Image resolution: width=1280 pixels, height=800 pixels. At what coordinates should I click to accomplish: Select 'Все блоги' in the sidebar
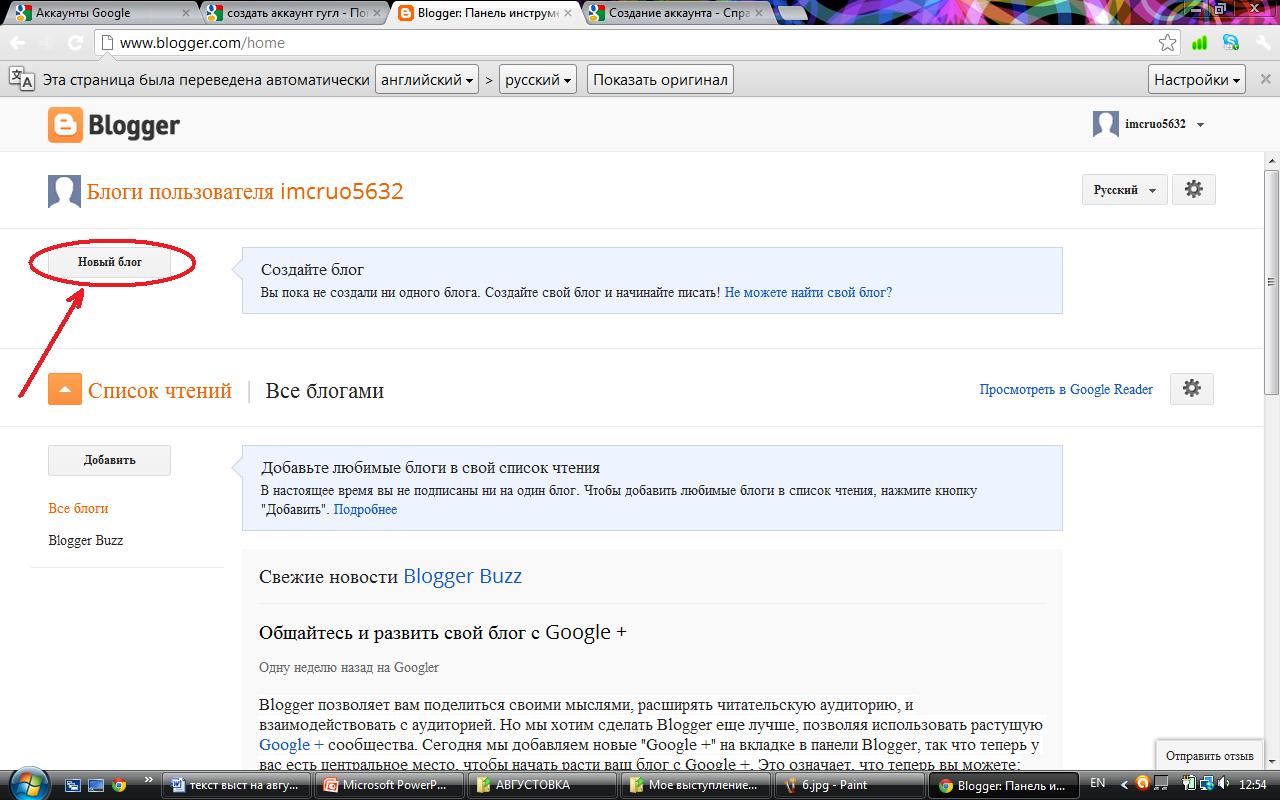tap(78, 508)
